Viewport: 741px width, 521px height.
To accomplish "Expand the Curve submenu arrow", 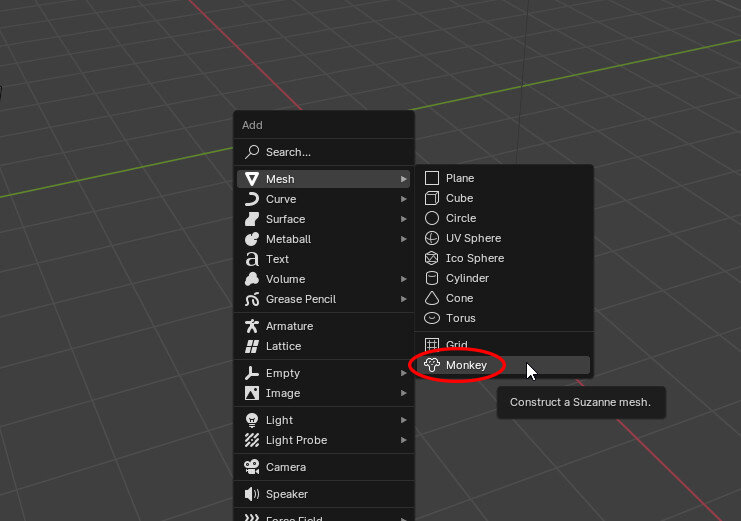I will [403, 199].
